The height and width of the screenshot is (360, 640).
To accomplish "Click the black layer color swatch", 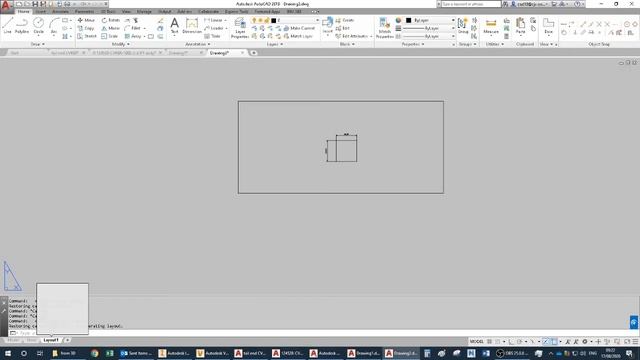I will point(274,20).
